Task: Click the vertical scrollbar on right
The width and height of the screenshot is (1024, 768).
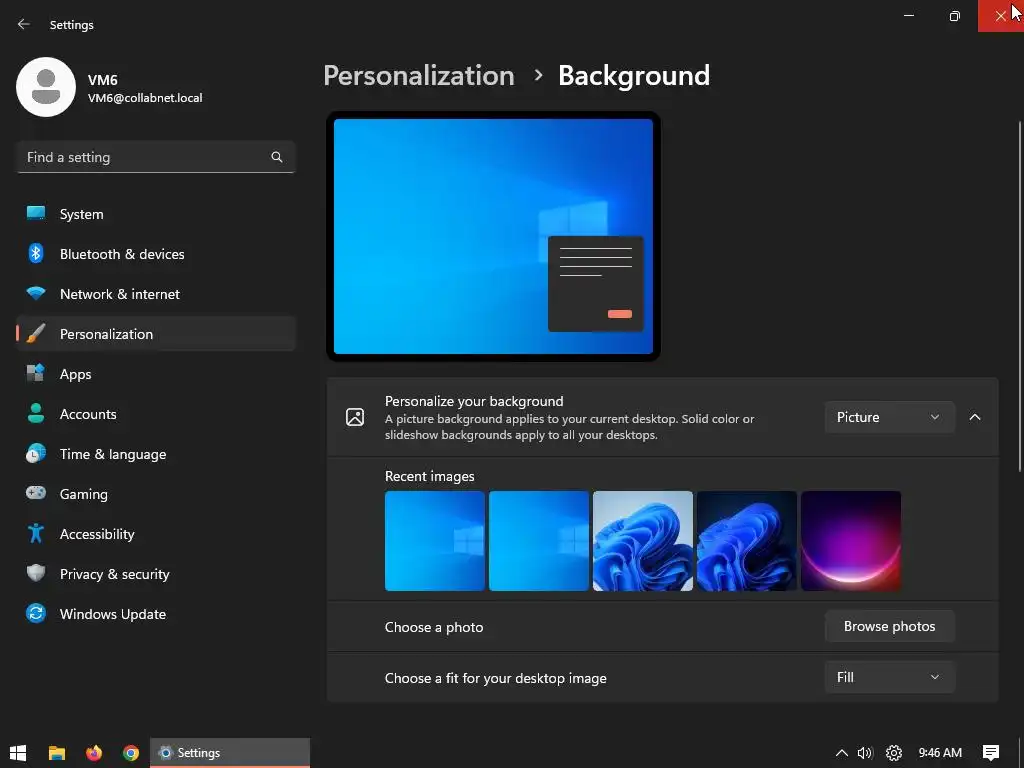Action: tap(1020, 296)
